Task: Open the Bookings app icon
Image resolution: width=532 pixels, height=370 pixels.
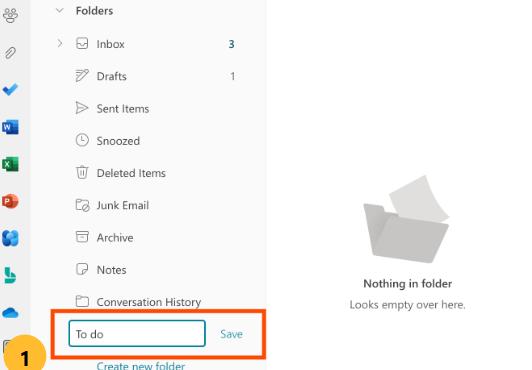Action: point(10,275)
